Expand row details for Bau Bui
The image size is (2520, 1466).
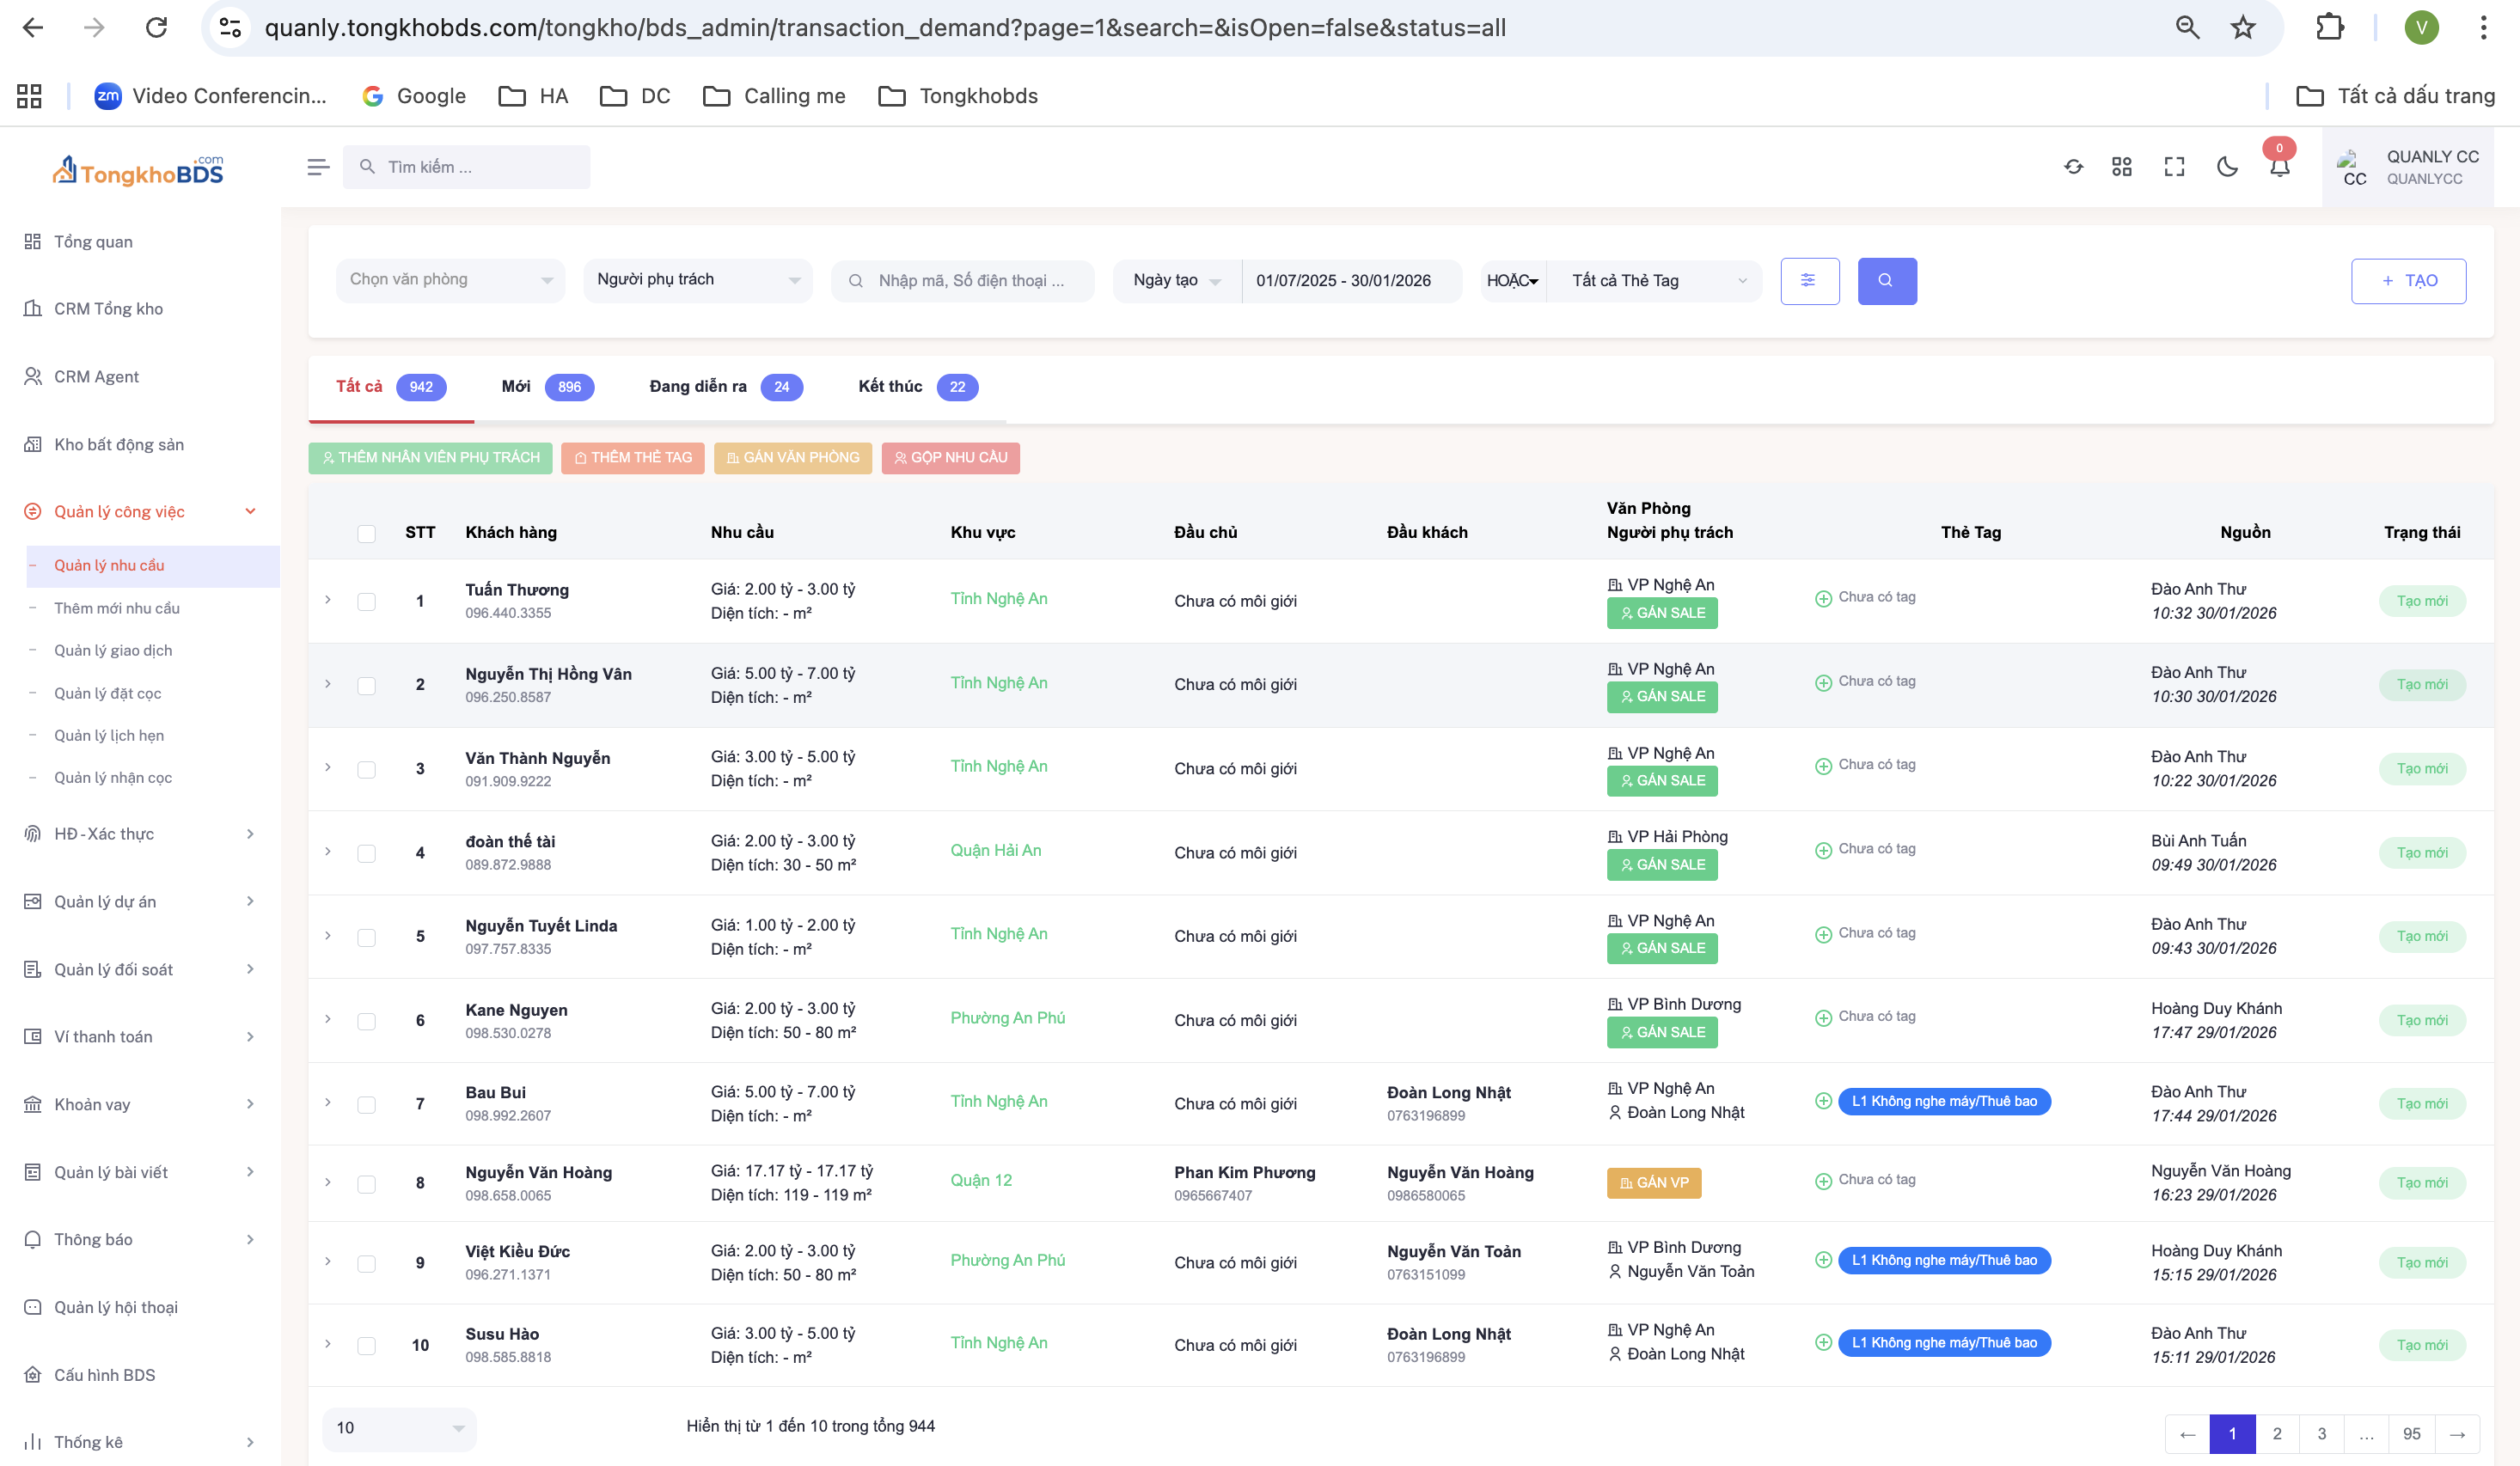(x=328, y=1102)
